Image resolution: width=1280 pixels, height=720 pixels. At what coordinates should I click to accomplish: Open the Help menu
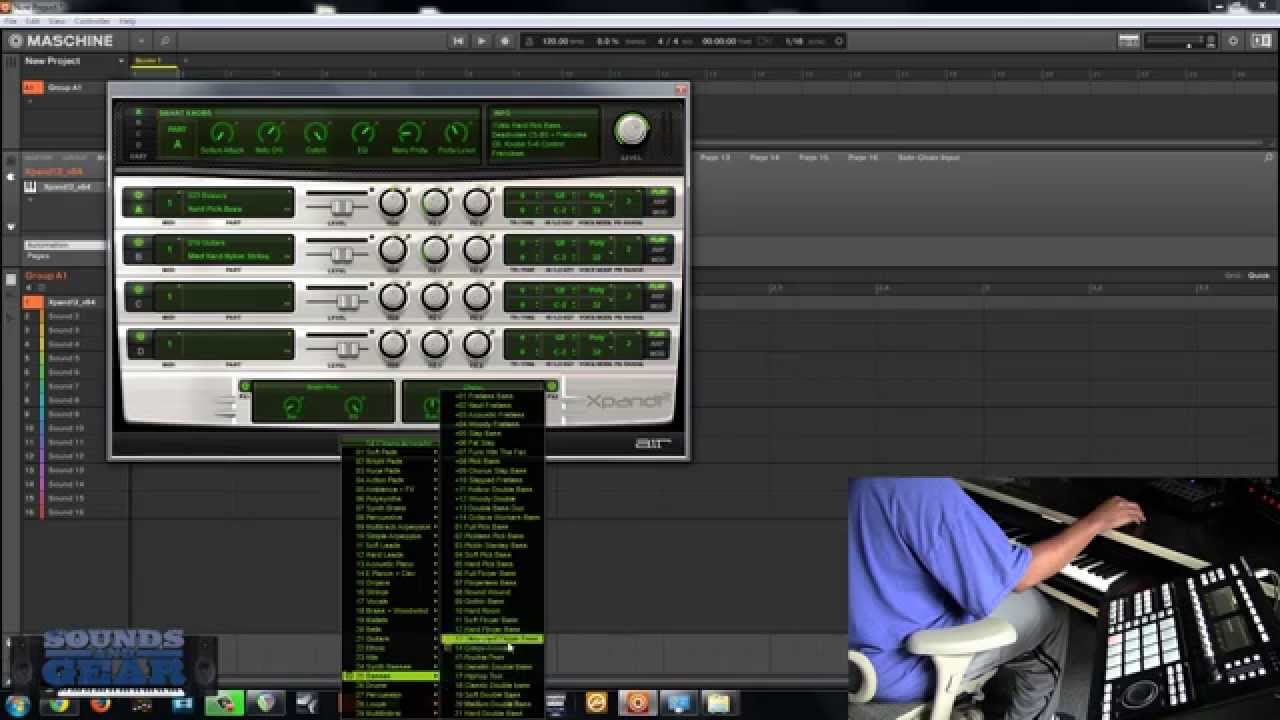(127, 21)
